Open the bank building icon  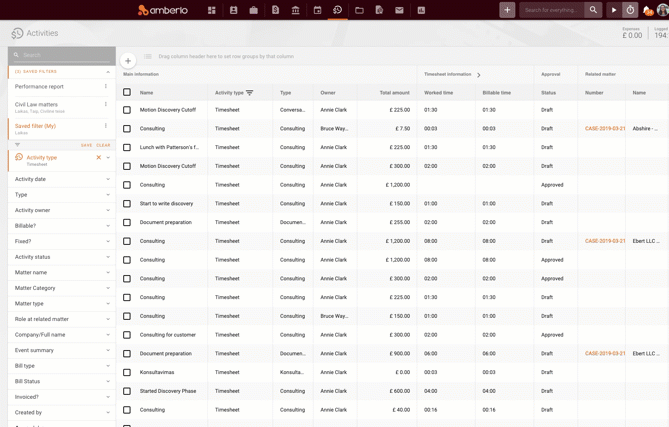click(x=295, y=10)
